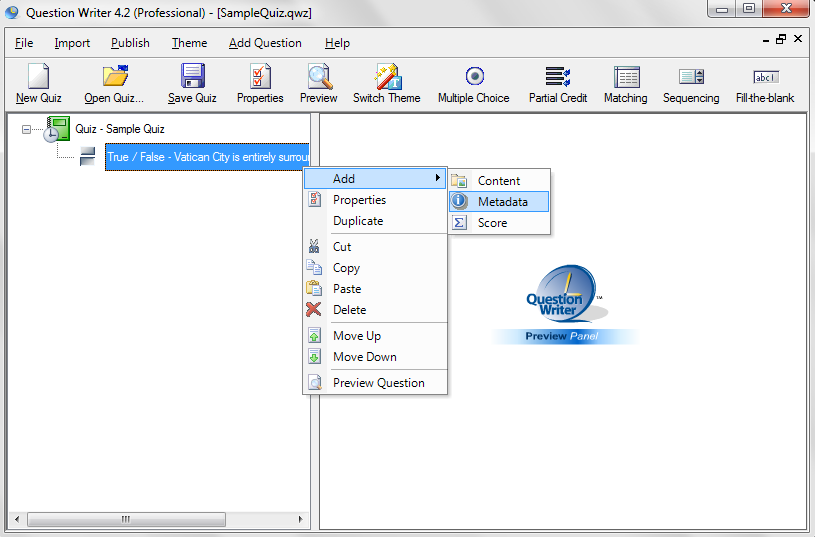The height and width of the screenshot is (537, 815).
Task: Choose Preview Question in the context menu
Action: [375, 383]
